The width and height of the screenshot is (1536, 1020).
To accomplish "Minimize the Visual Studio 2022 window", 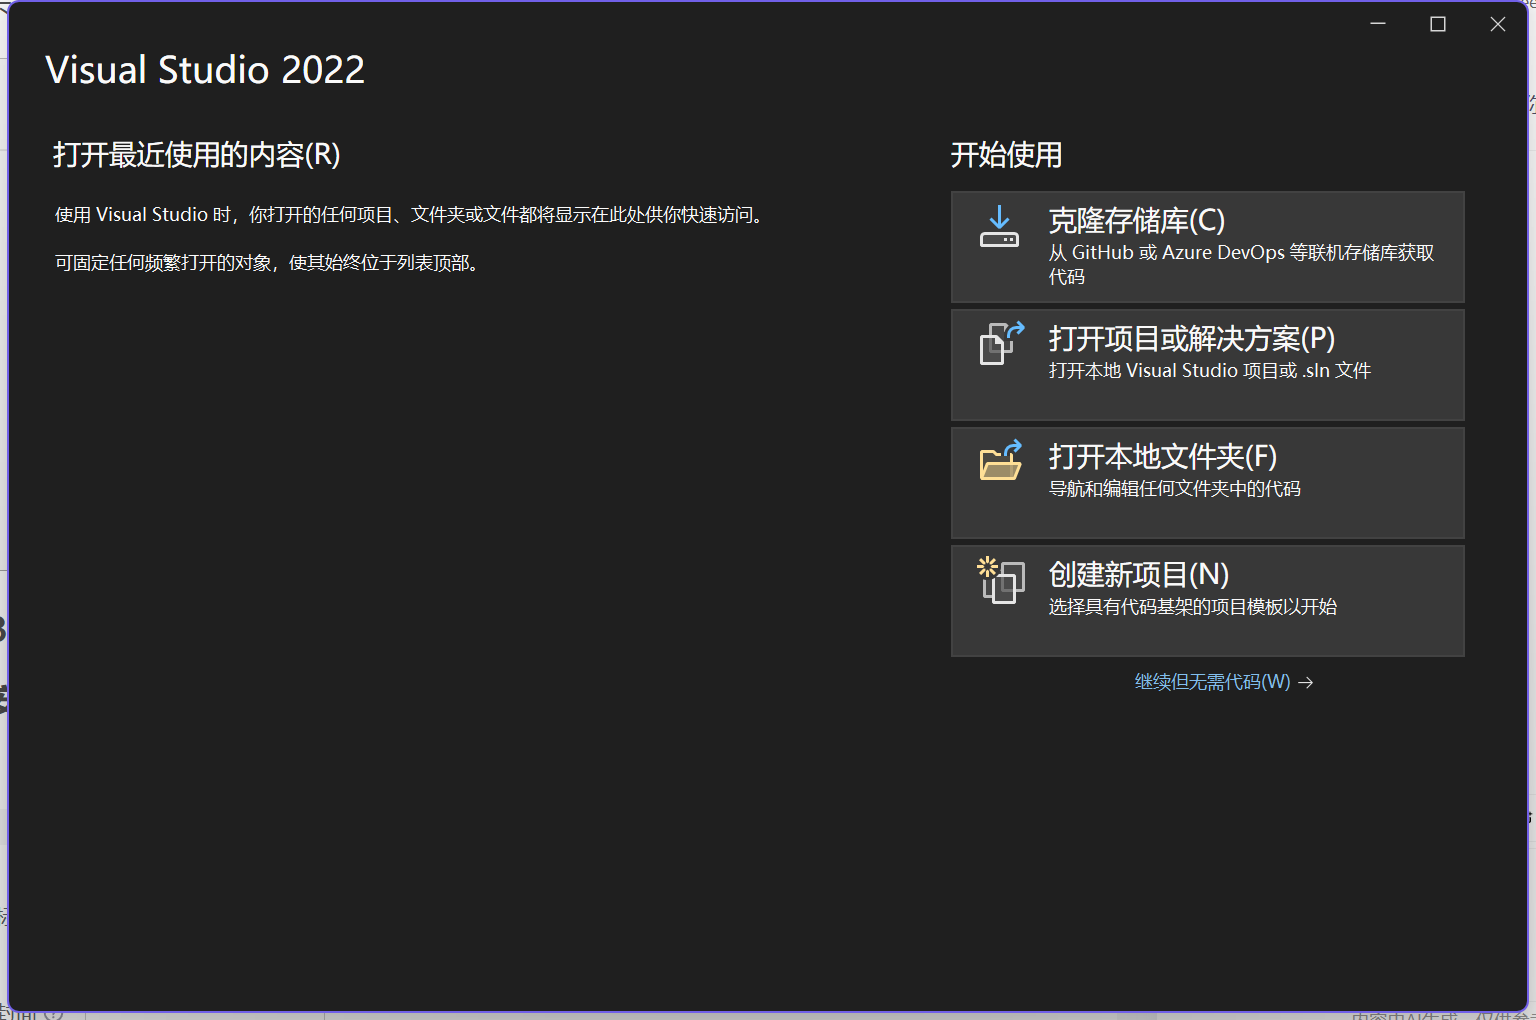I will pos(1378,24).
